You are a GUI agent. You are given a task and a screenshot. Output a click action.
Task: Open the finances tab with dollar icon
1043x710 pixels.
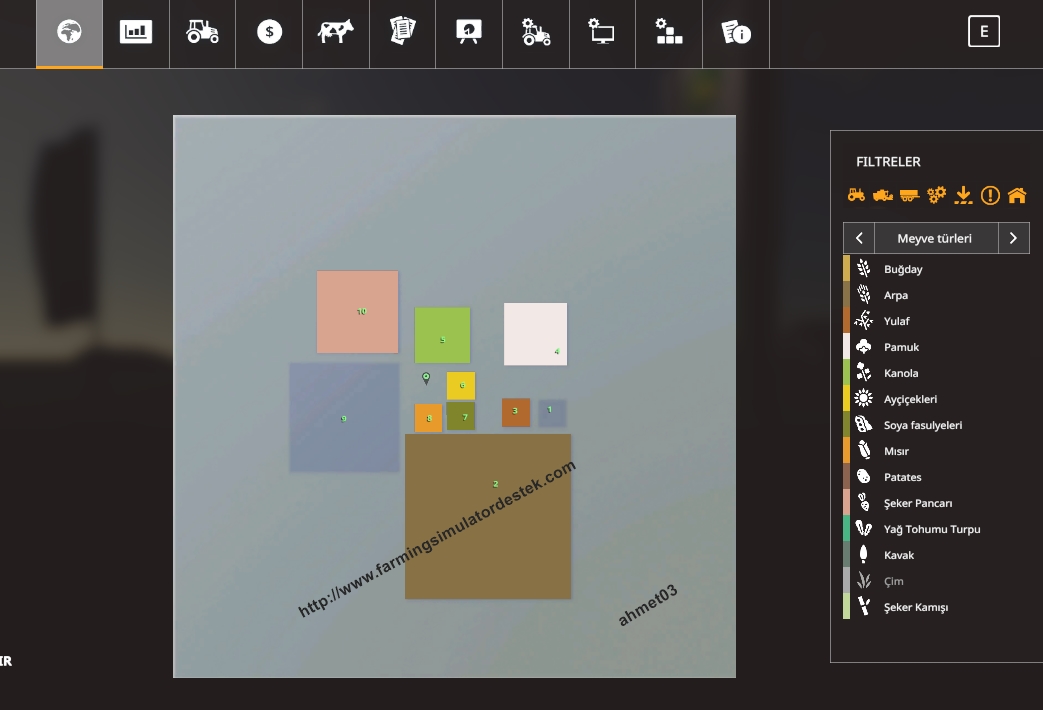coord(269,32)
